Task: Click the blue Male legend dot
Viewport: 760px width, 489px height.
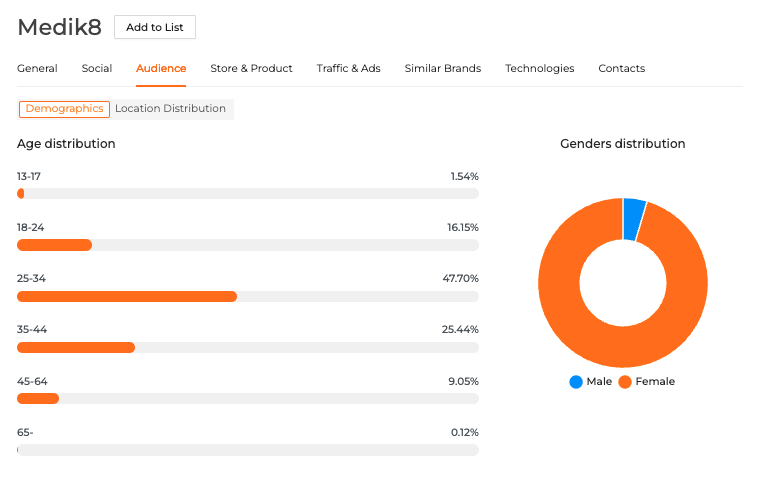Action: click(576, 382)
